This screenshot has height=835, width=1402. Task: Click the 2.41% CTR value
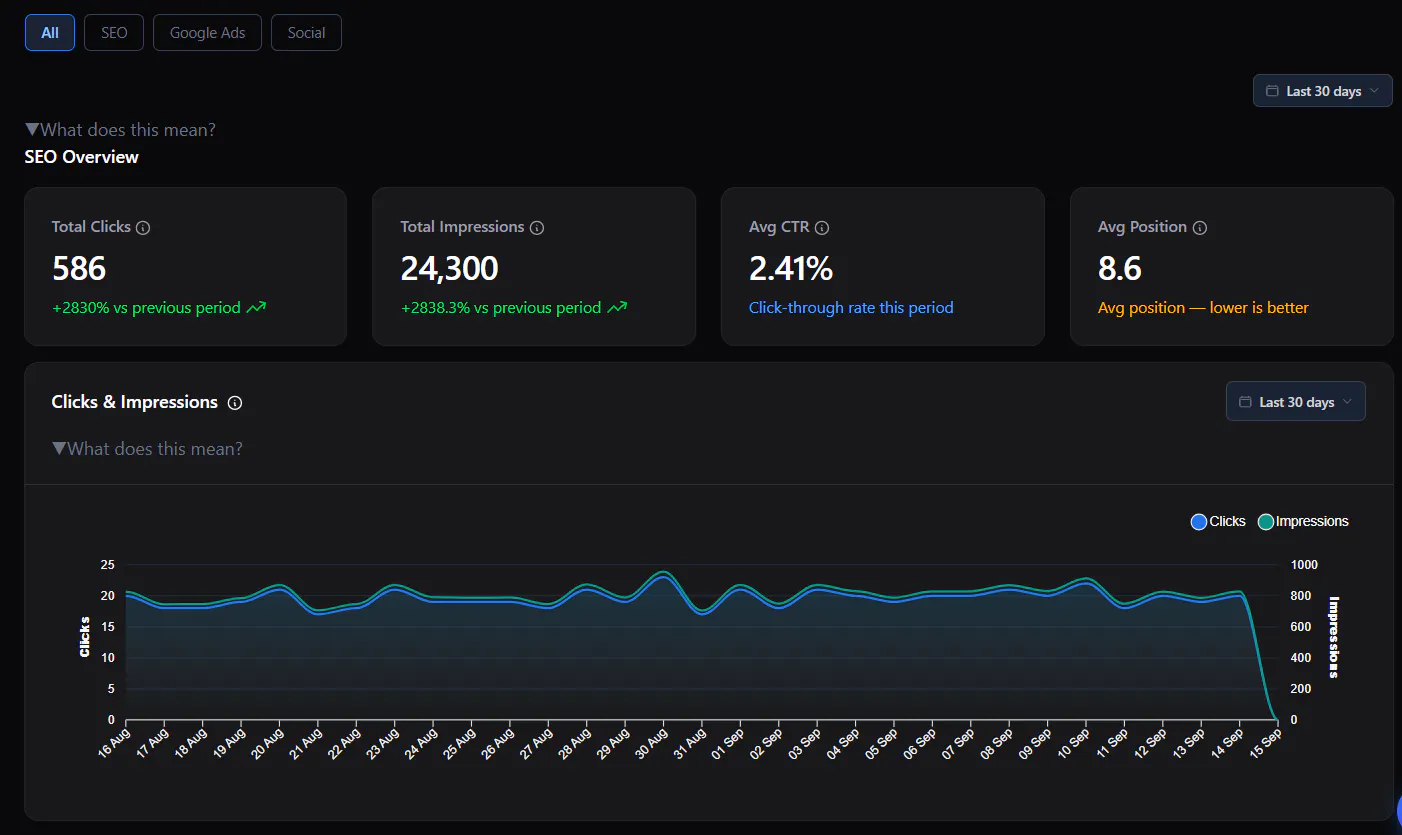[791, 268]
